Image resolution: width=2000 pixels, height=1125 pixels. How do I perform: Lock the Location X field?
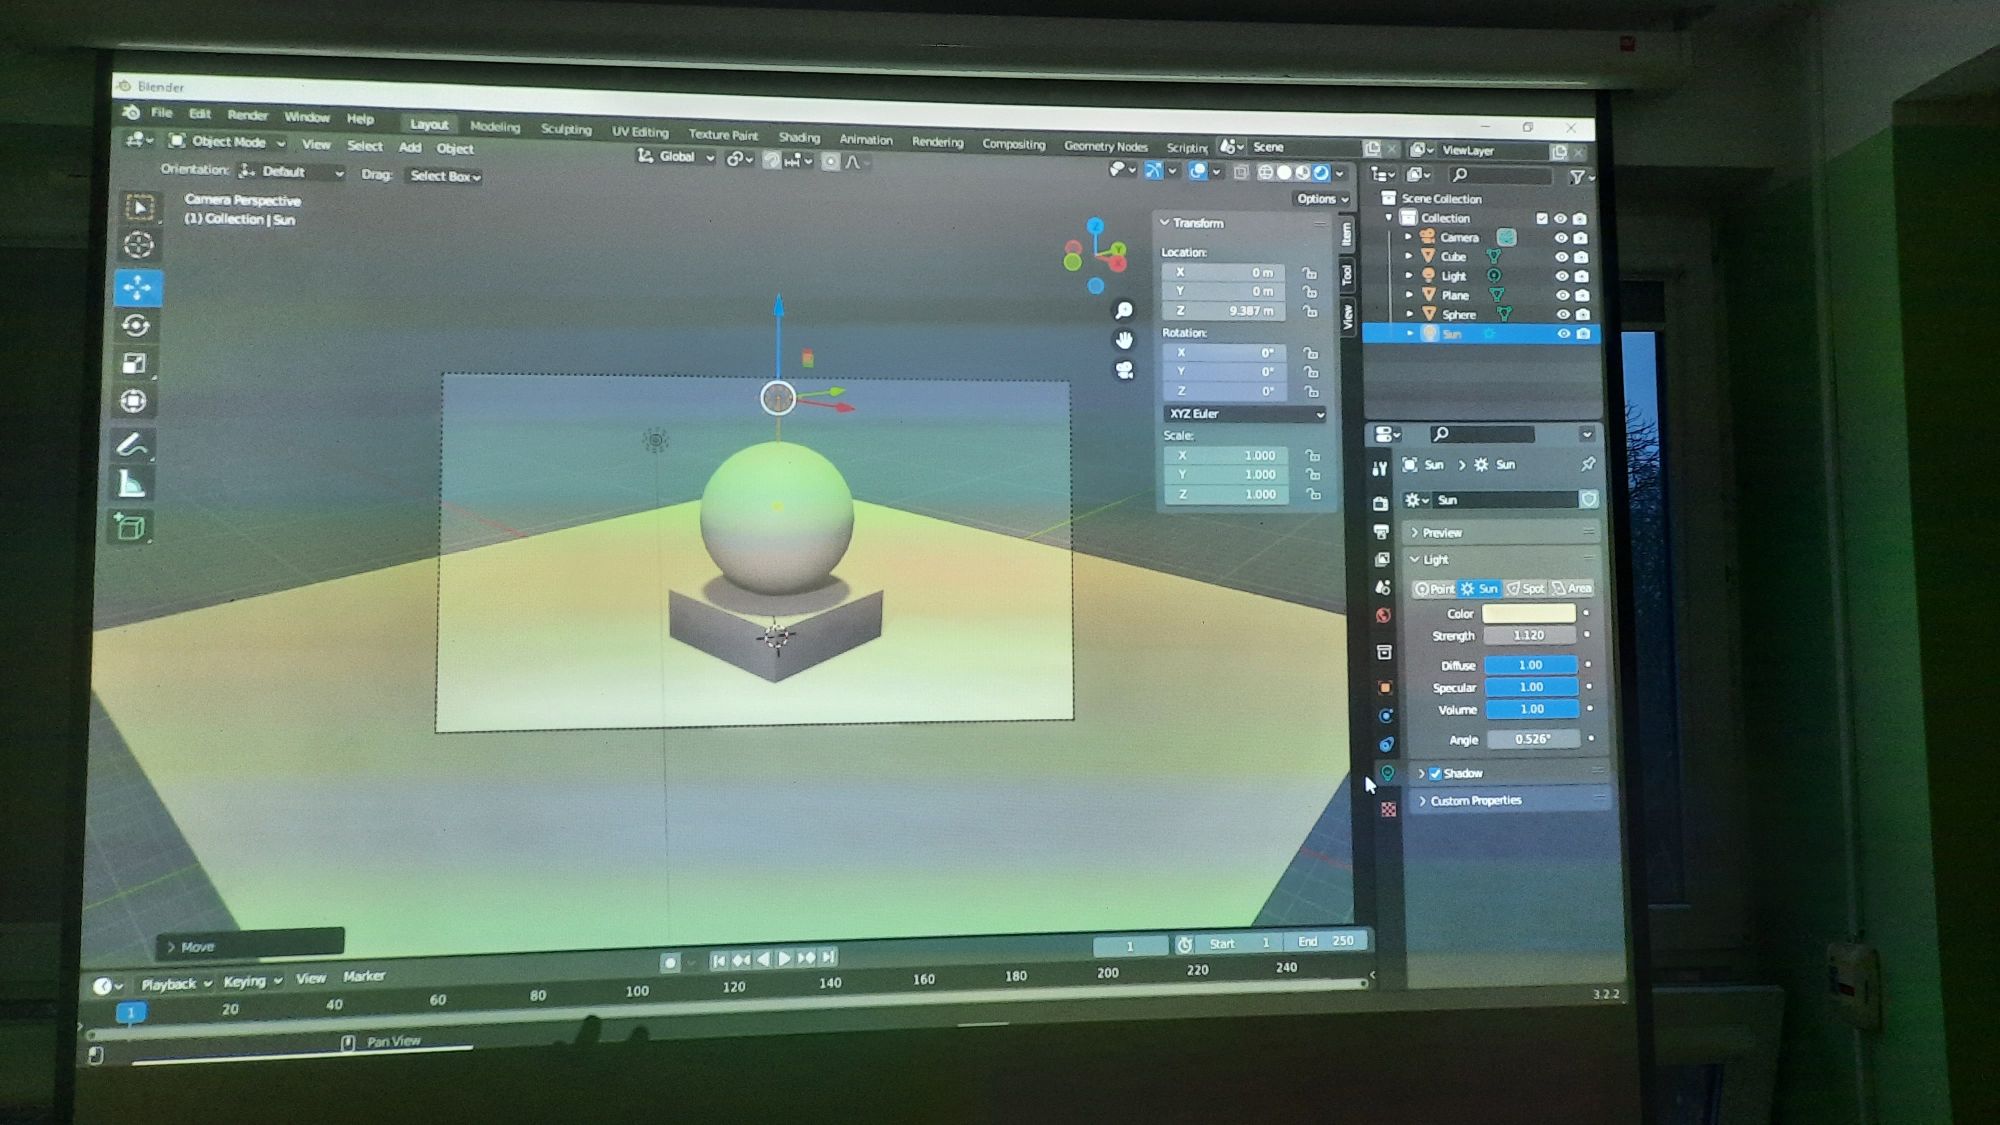click(1308, 273)
